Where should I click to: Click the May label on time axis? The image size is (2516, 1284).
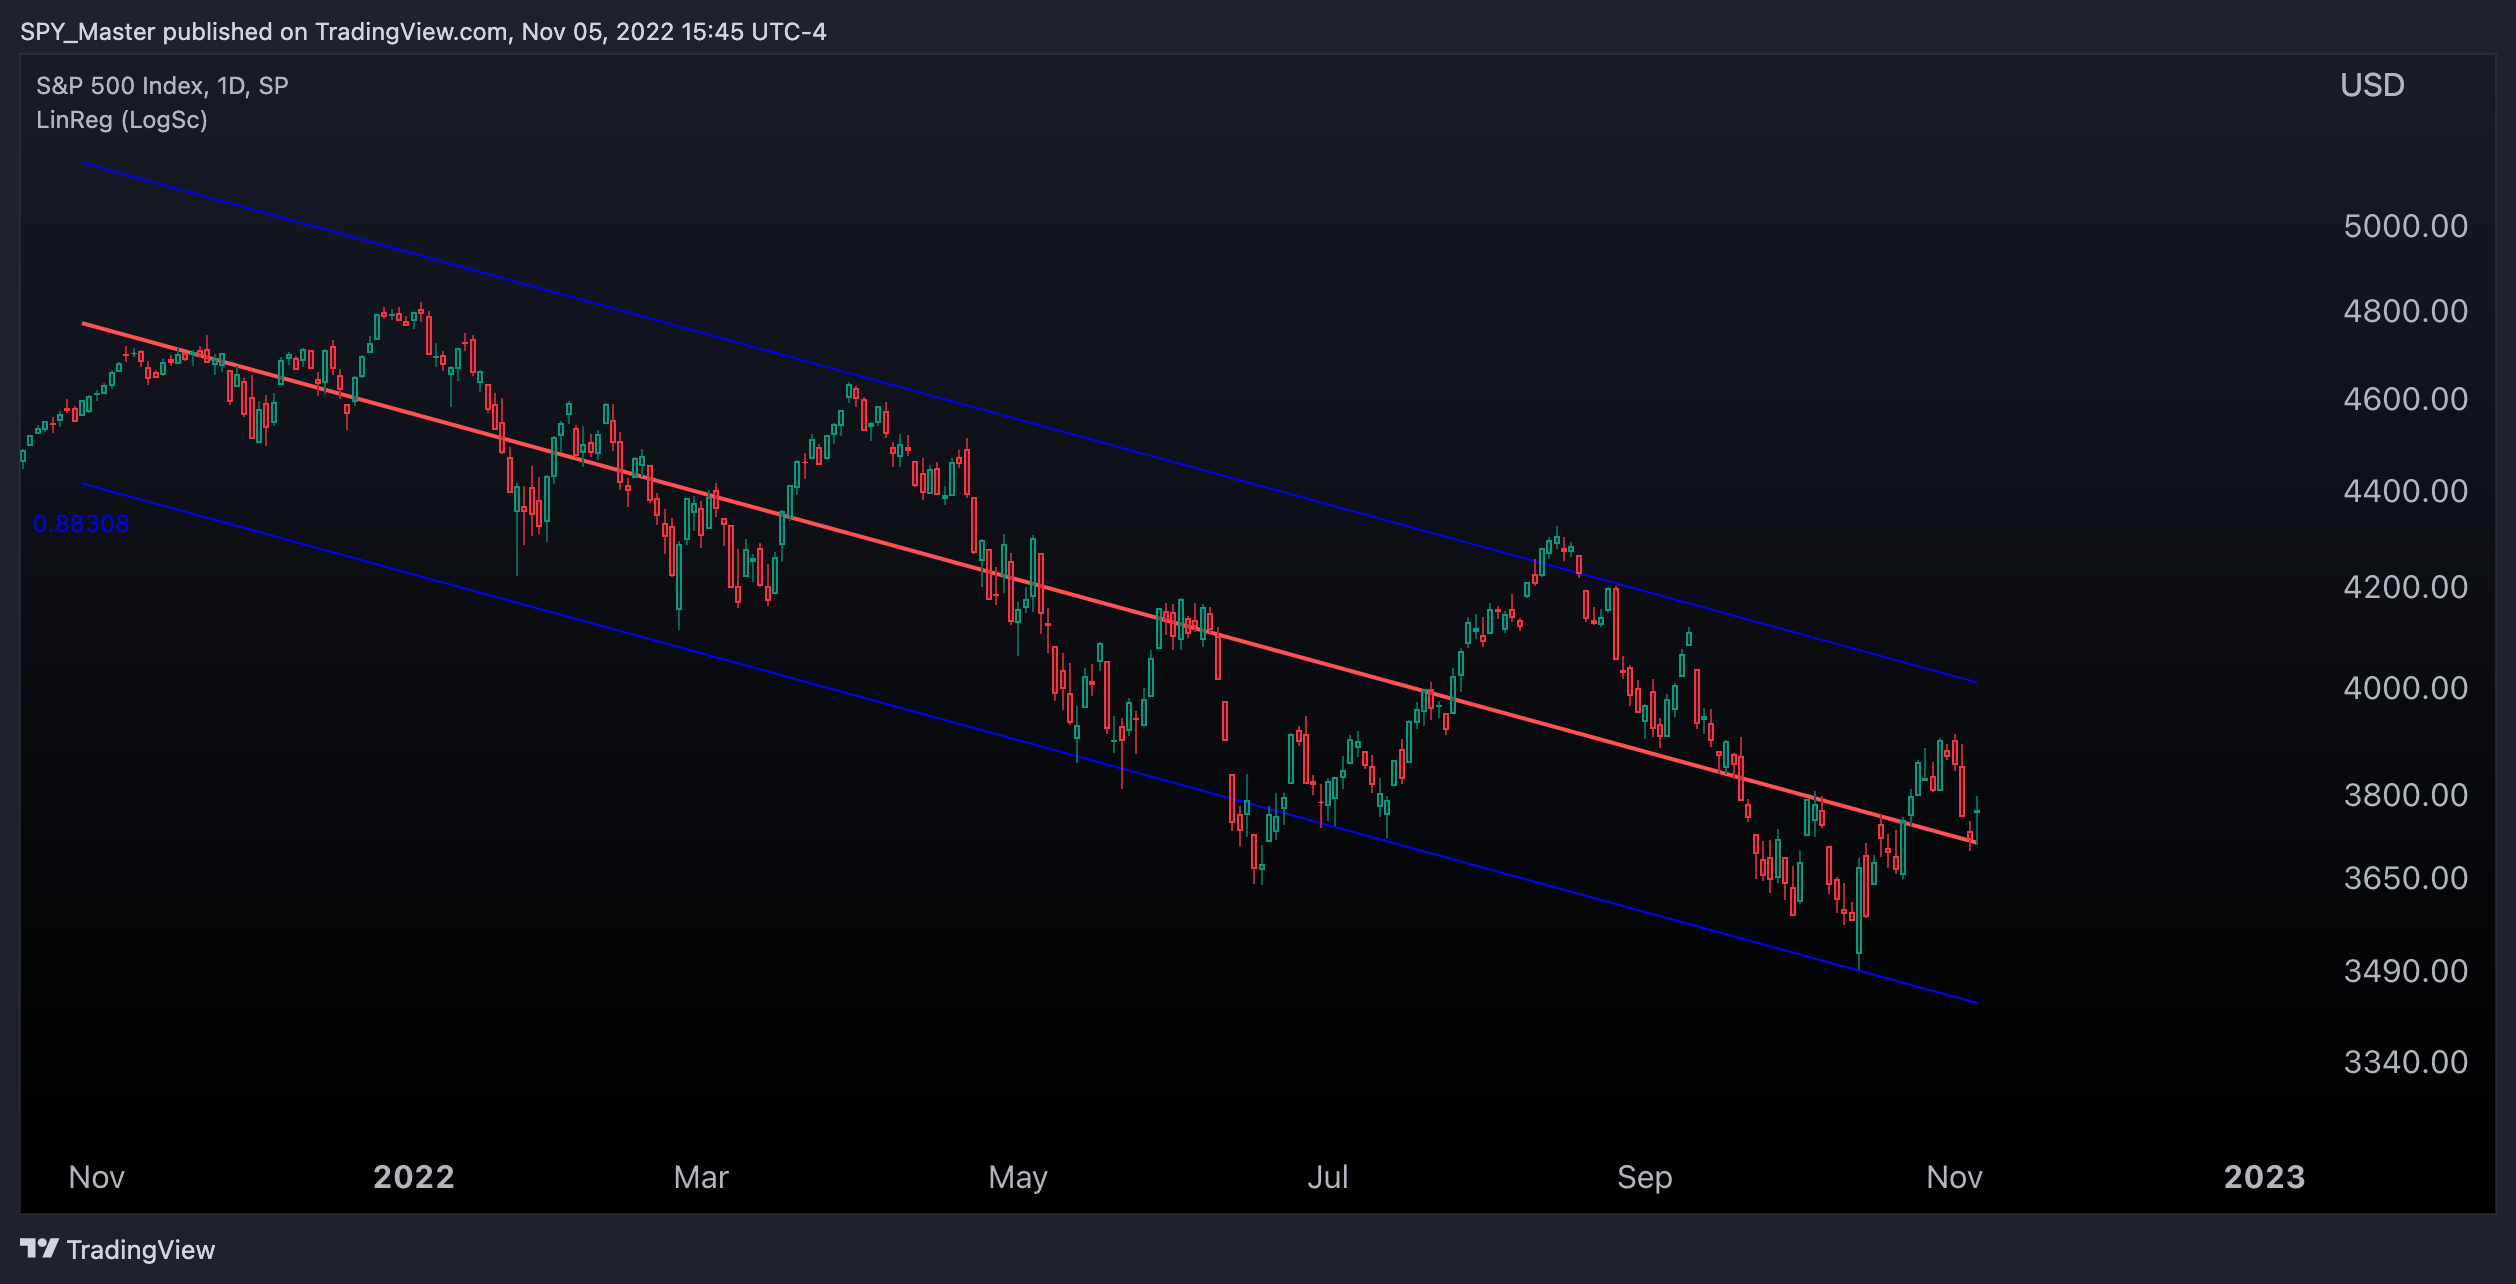click(1018, 1178)
